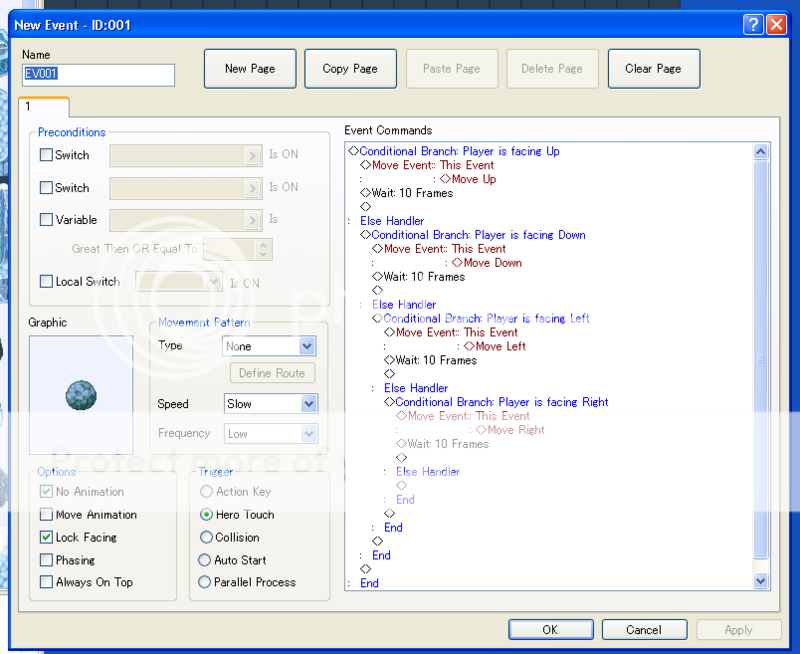Select Auto Start trigger option
This screenshot has width=800, height=654.
[x=206, y=560]
